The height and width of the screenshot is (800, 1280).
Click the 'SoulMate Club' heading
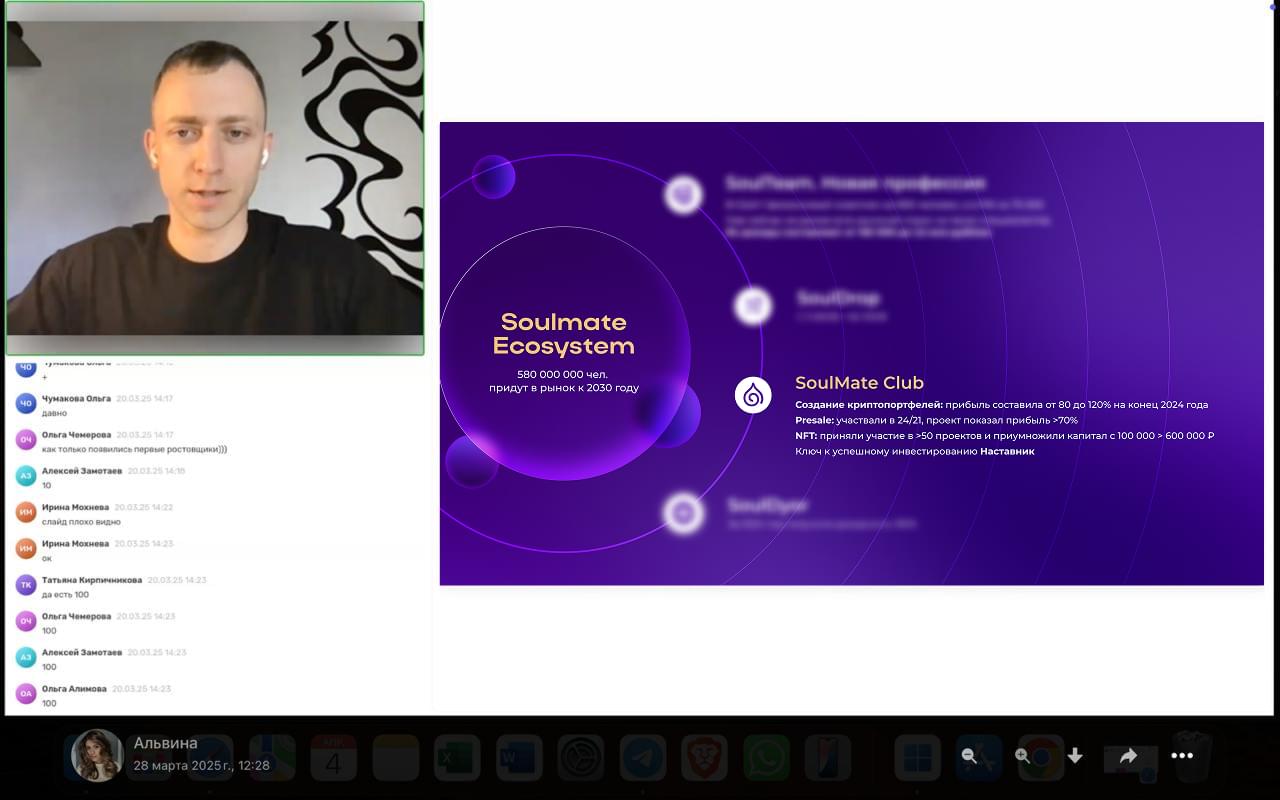[859, 383]
